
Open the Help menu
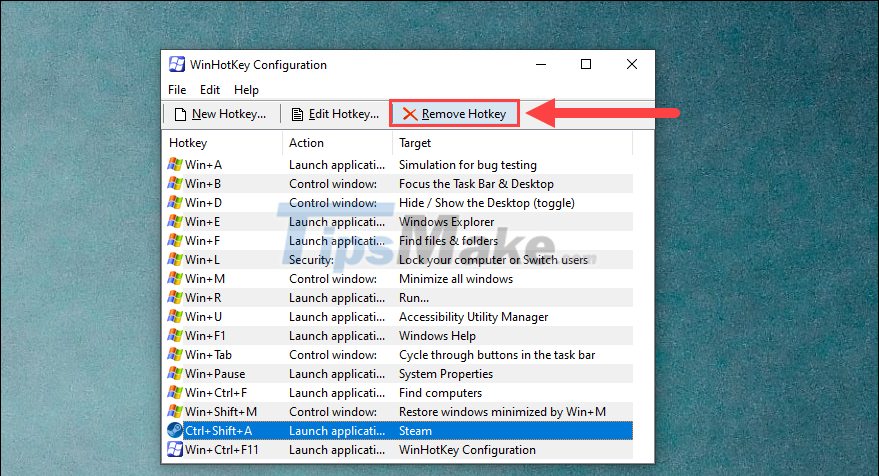click(x=246, y=90)
